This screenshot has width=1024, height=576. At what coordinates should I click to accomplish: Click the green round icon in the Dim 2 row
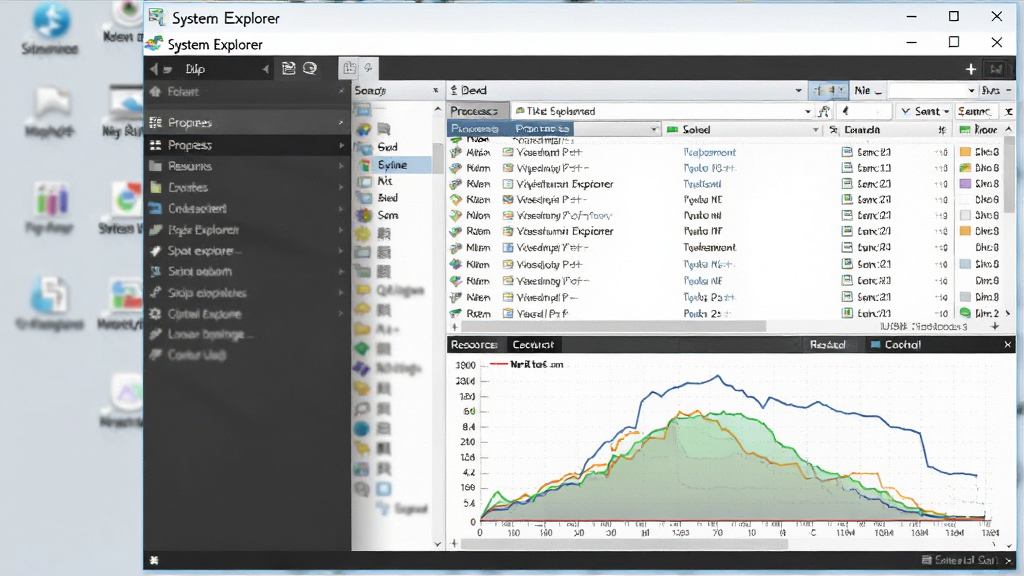(965, 313)
